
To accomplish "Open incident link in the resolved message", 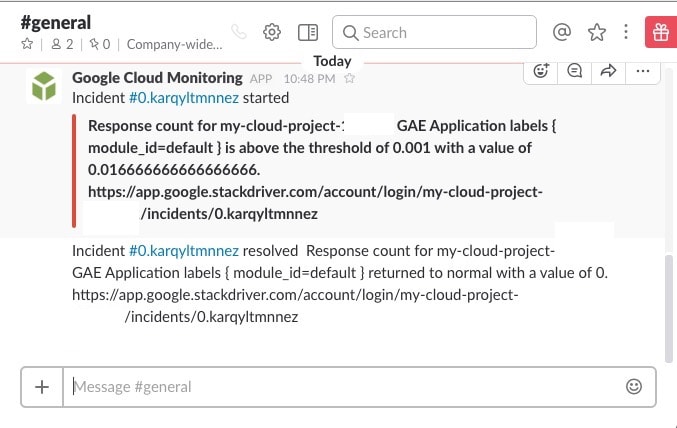I will pos(184,251).
